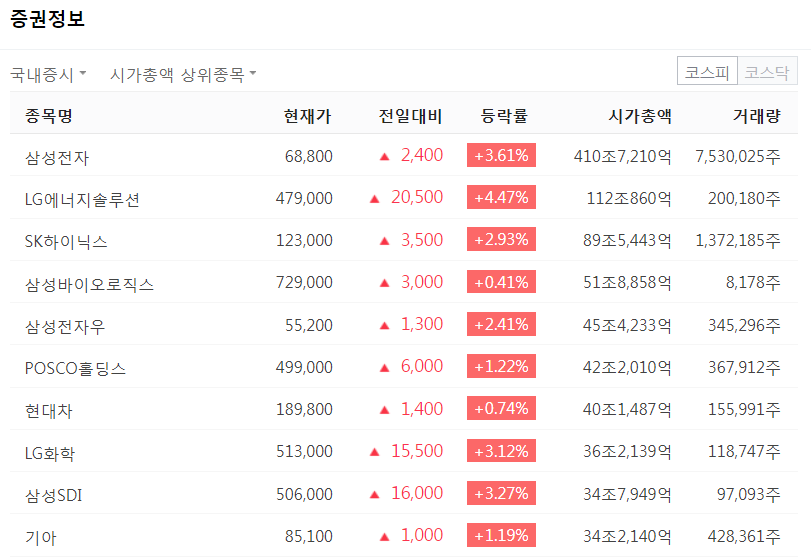811x560 pixels.
Task: Click the 513,000 current price
Action: [x=304, y=451]
